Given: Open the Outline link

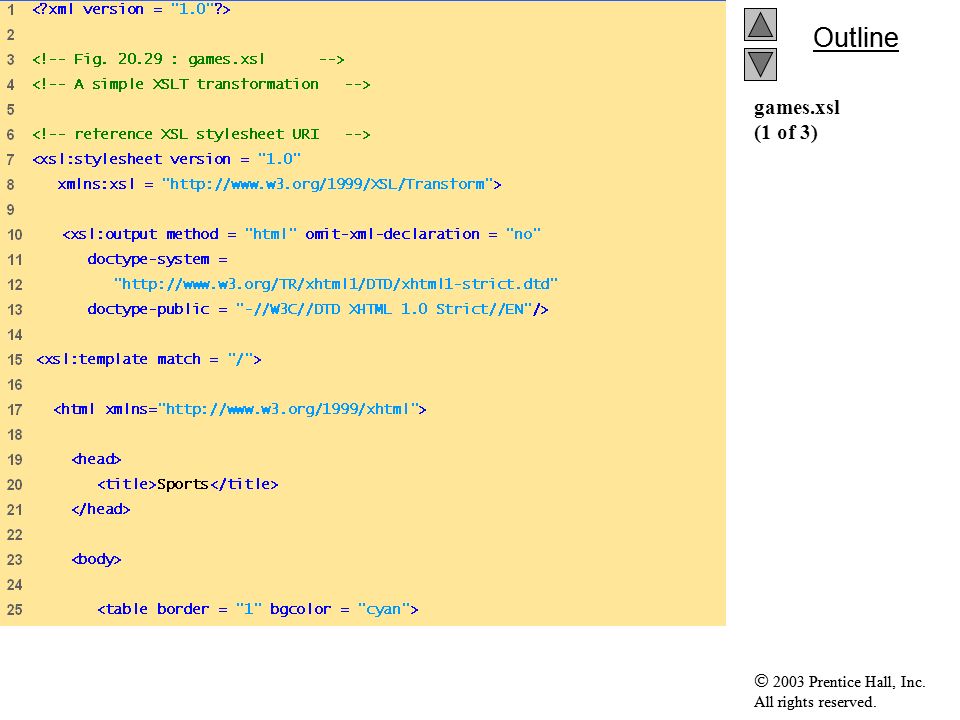Looking at the screenshot, I should (855, 38).
